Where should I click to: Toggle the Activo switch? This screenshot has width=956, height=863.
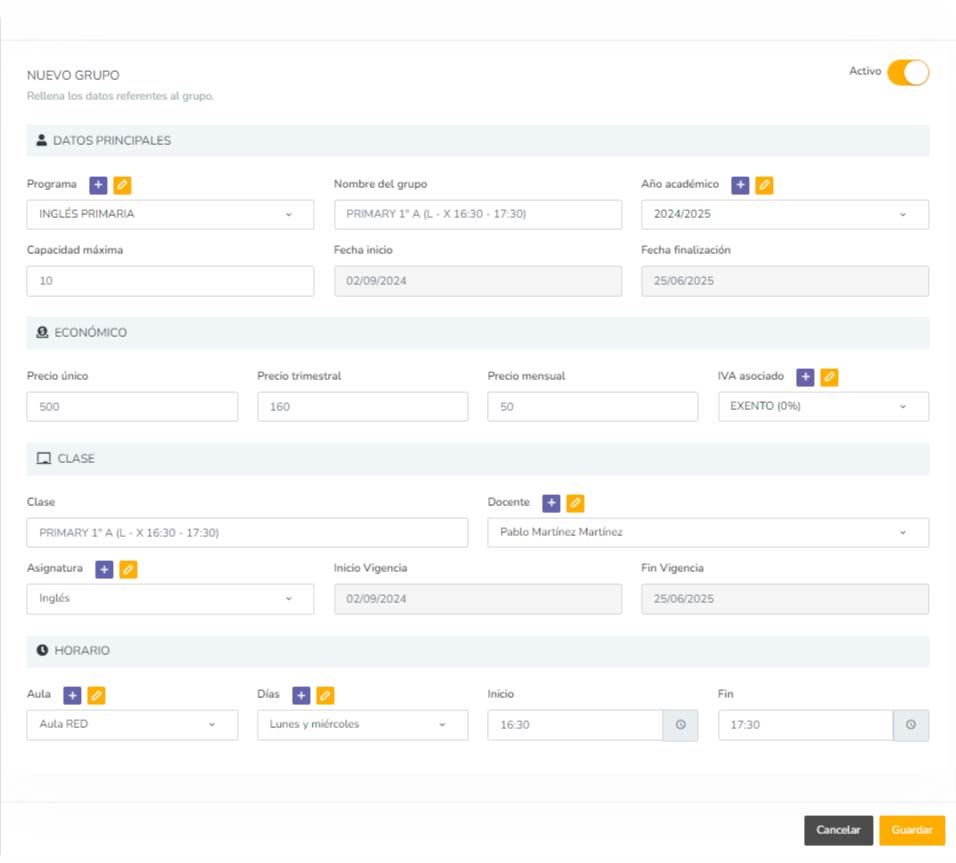(908, 73)
